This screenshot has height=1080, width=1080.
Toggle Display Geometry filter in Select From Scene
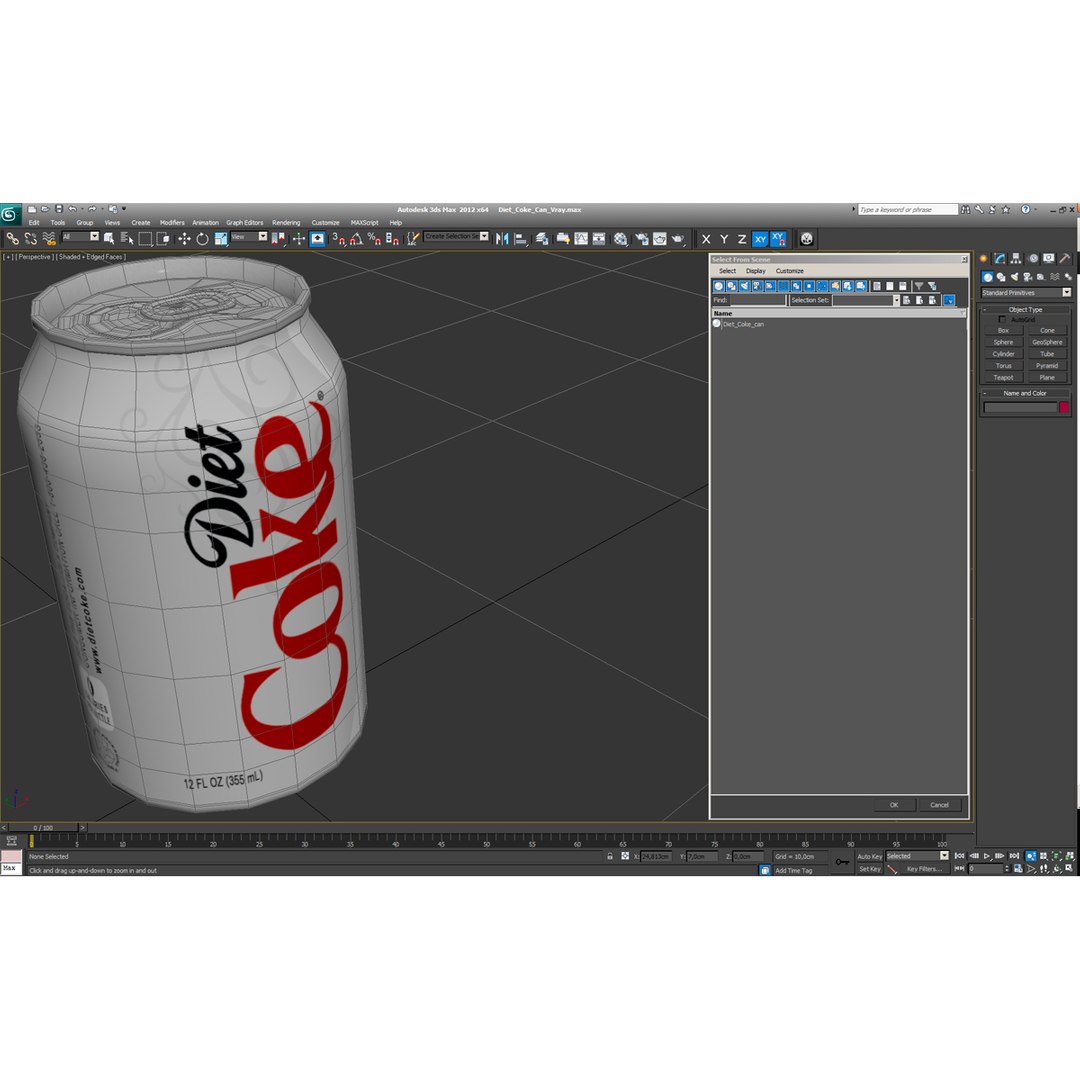click(x=718, y=286)
